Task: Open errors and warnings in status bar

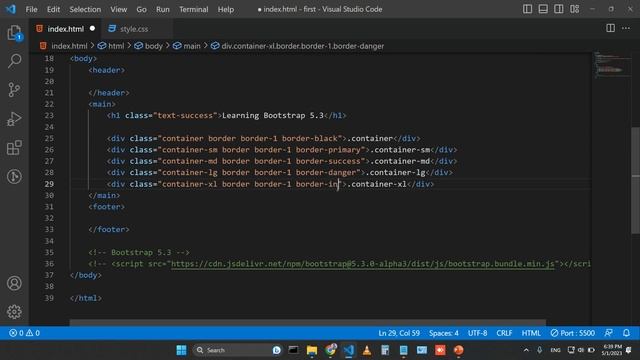Action: (x=24, y=333)
